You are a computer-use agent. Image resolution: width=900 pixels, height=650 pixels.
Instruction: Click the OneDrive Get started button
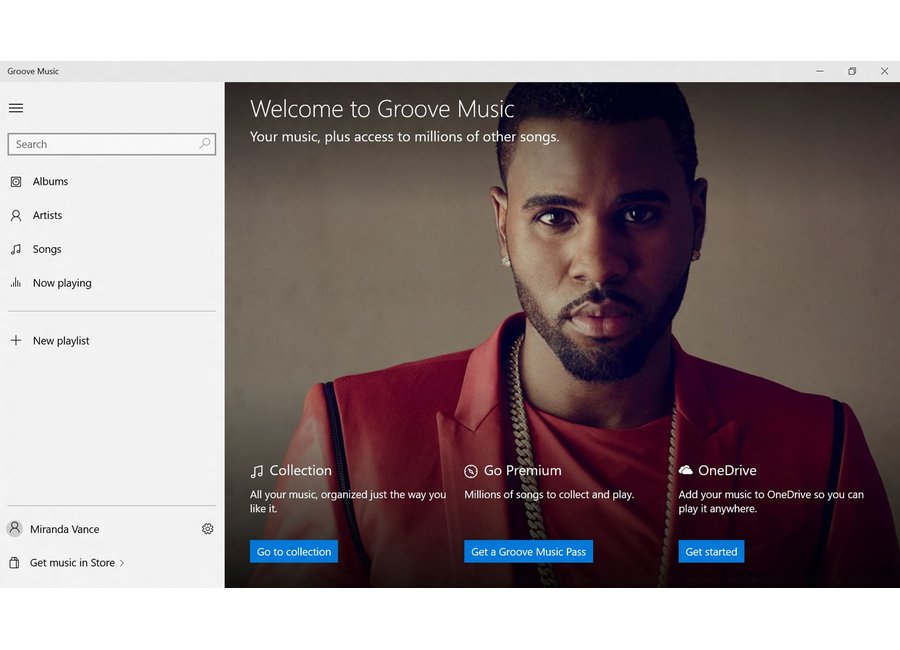tap(711, 552)
